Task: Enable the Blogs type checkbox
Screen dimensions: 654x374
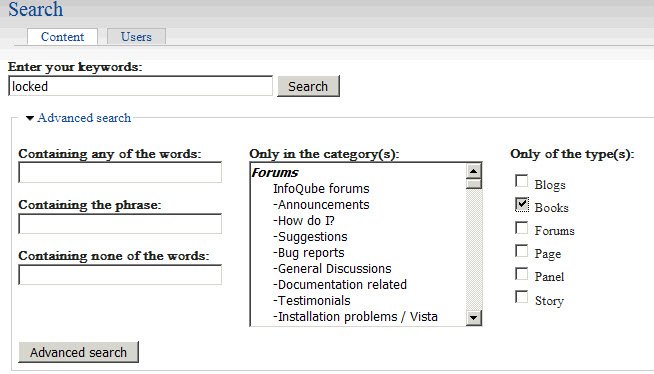Action: click(521, 181)
